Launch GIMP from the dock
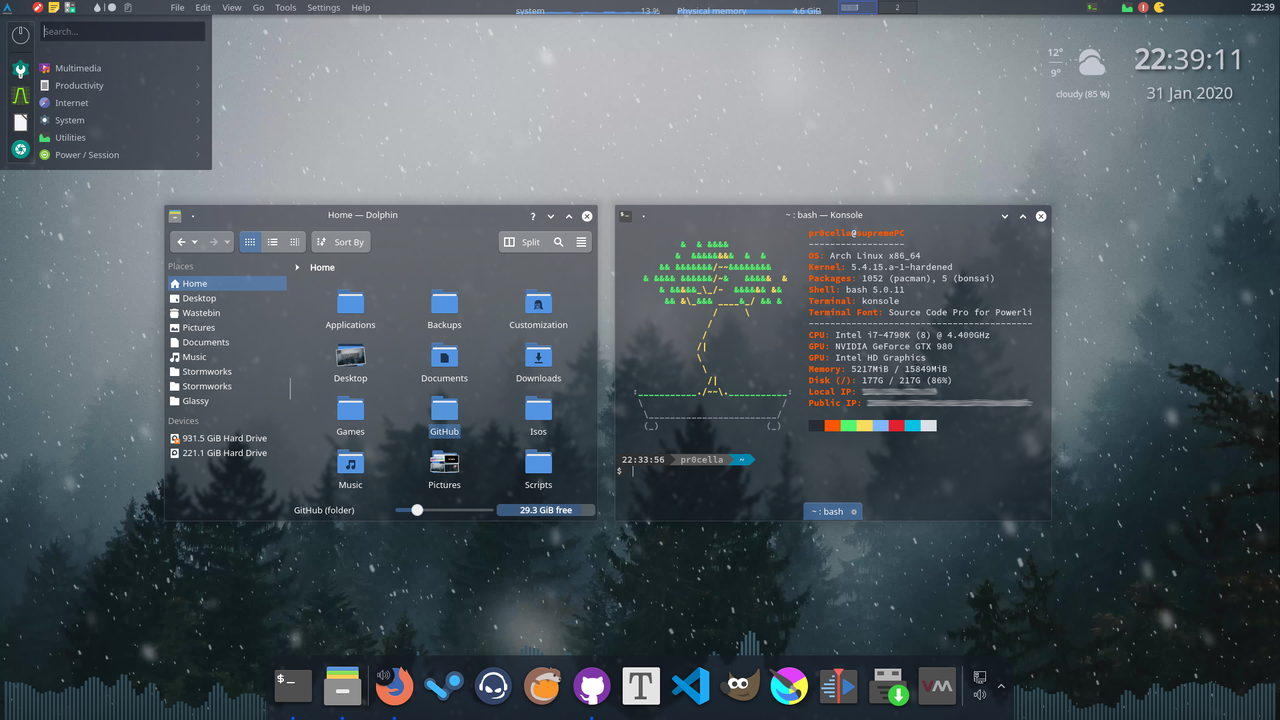1280x720 pixels. [x=740, y=686]
